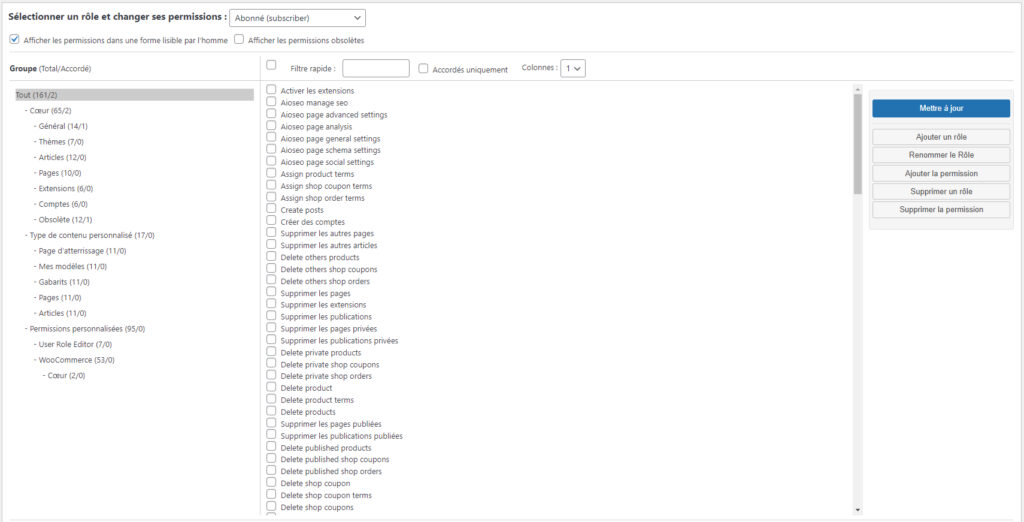Select Général (14/1) group
The image size is (1024, 522).
point(63,126)
